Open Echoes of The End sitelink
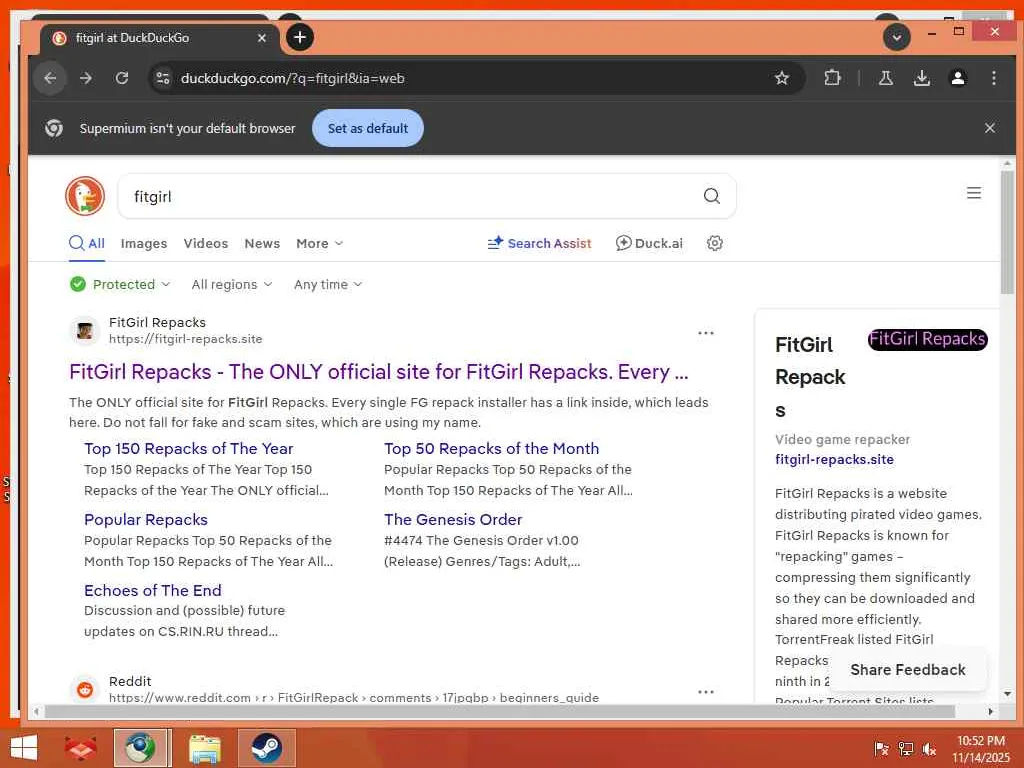Viewport: 1024px width, 768px height. (153, 590)
